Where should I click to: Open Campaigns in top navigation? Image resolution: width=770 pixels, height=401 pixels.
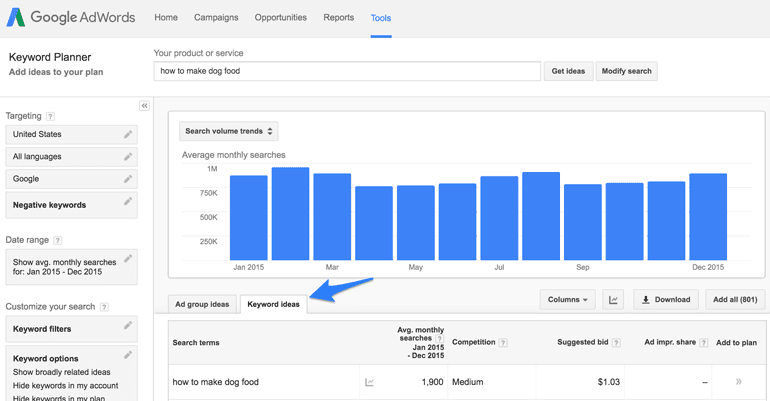[x=216, y=18]
